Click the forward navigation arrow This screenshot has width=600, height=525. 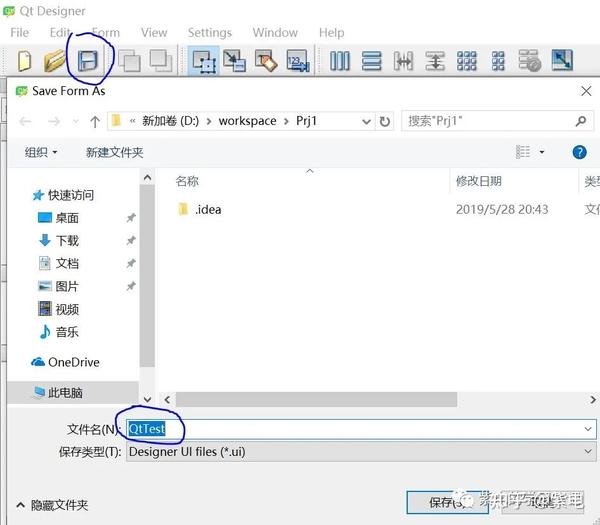tap(54, 122)
